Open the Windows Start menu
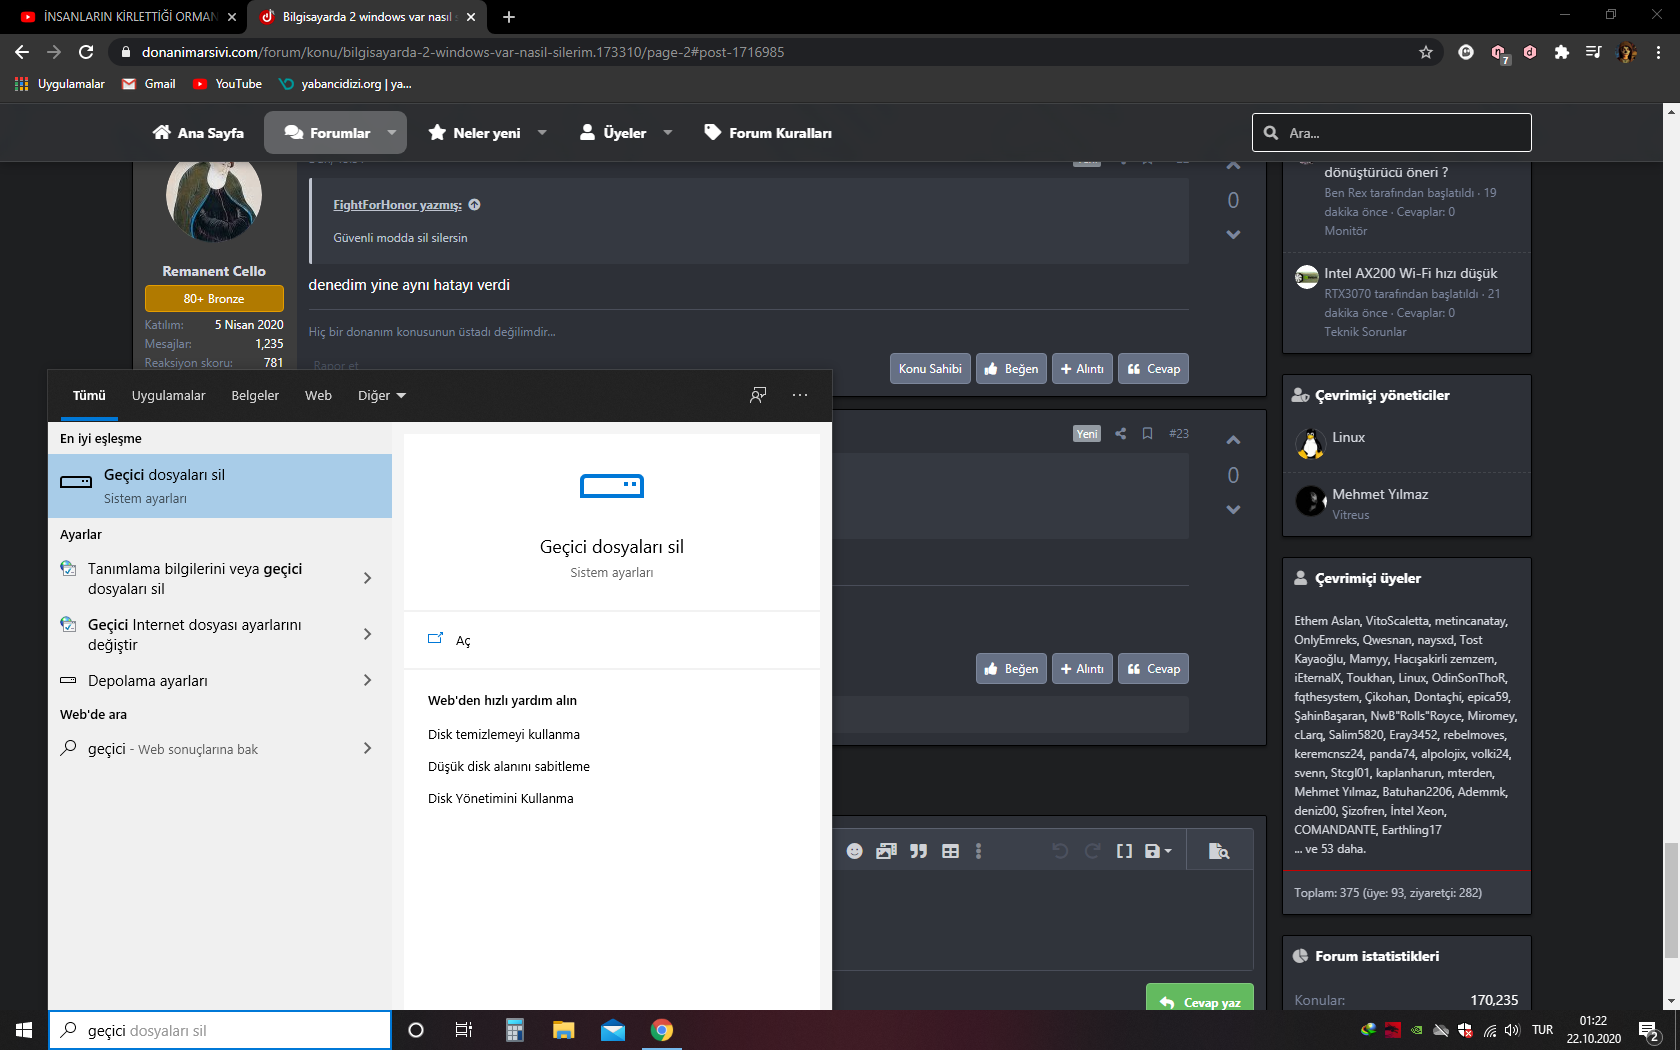Image resolution: width=1680 pixels, height=1050 pixels. pos(24,1030)
